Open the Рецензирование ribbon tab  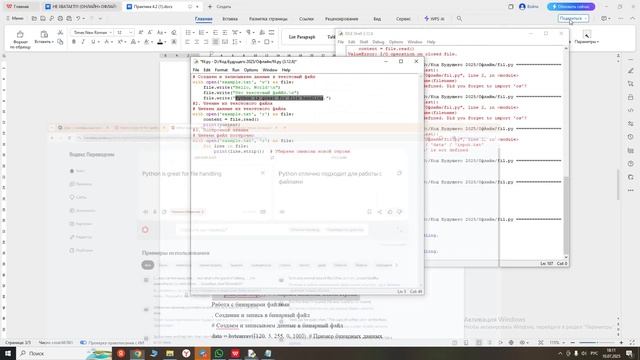[x=342, y=19]
